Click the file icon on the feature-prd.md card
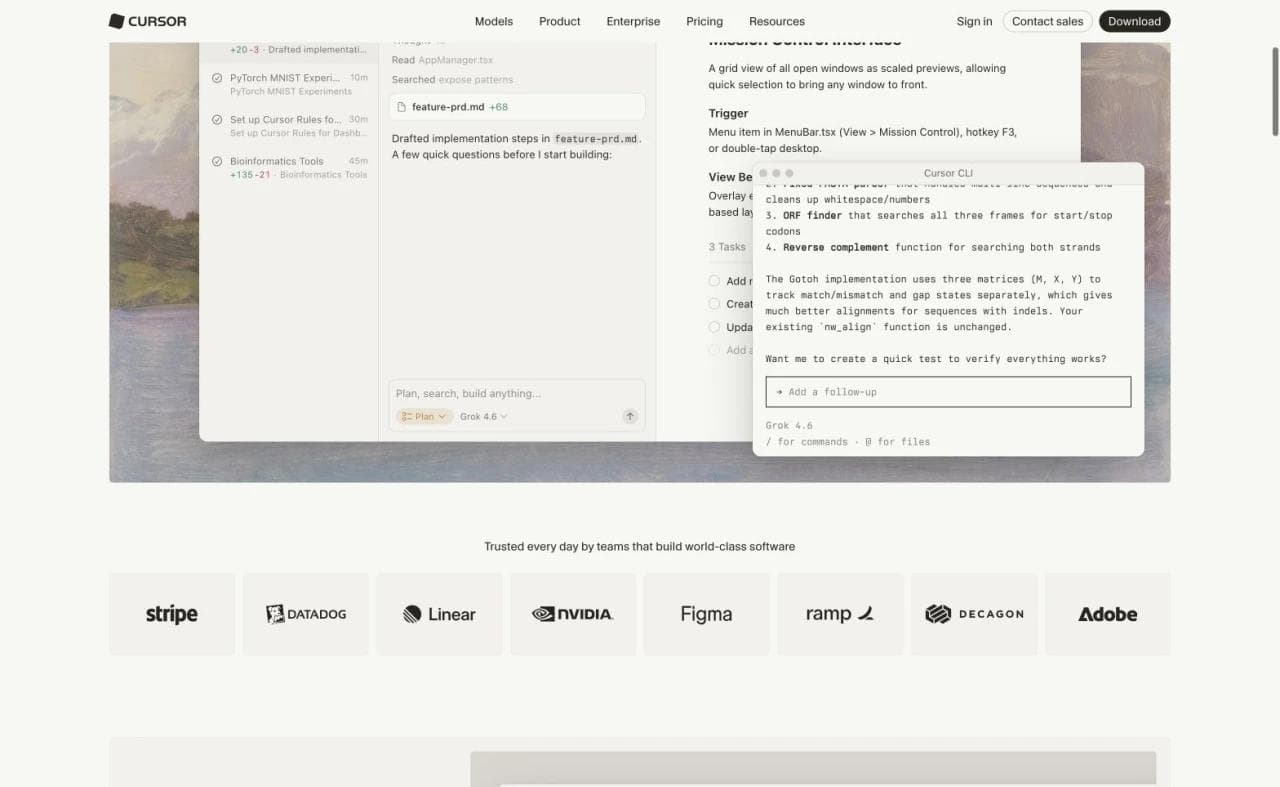This screenshot has height=787, width=1280. (402, 107)
